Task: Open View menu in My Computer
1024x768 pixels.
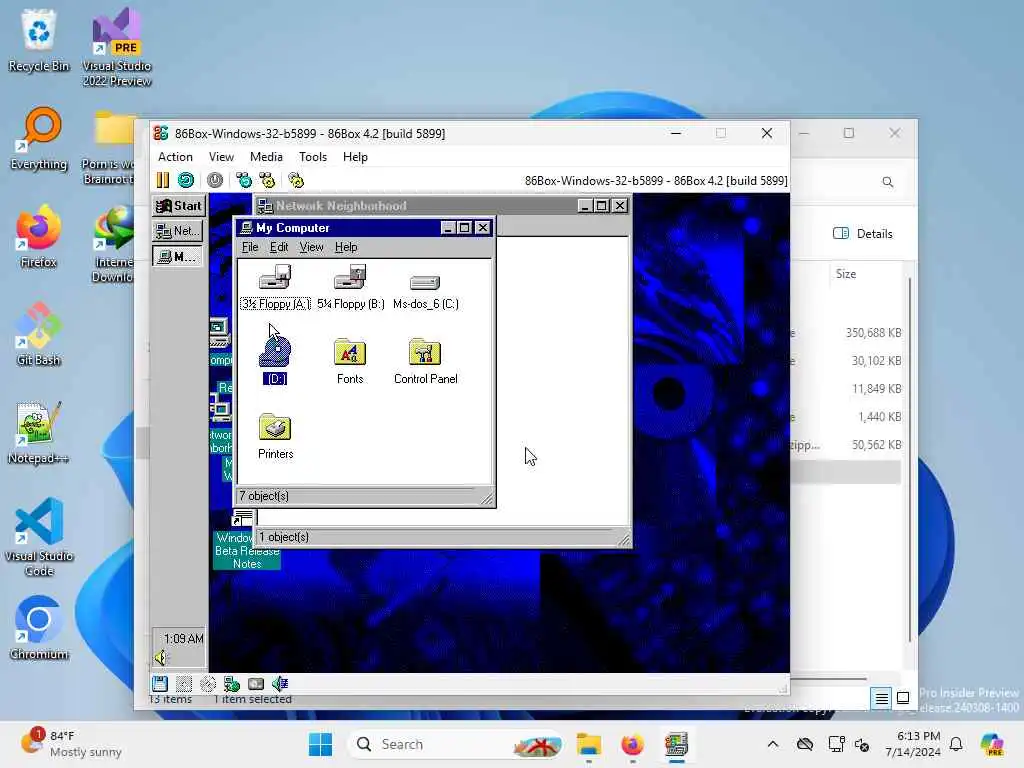Action: click(312, 247)
